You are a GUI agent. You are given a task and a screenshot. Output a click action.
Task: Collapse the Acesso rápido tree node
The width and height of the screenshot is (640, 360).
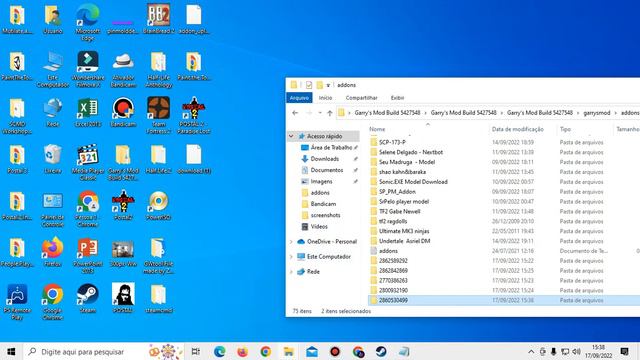[291, 136]
